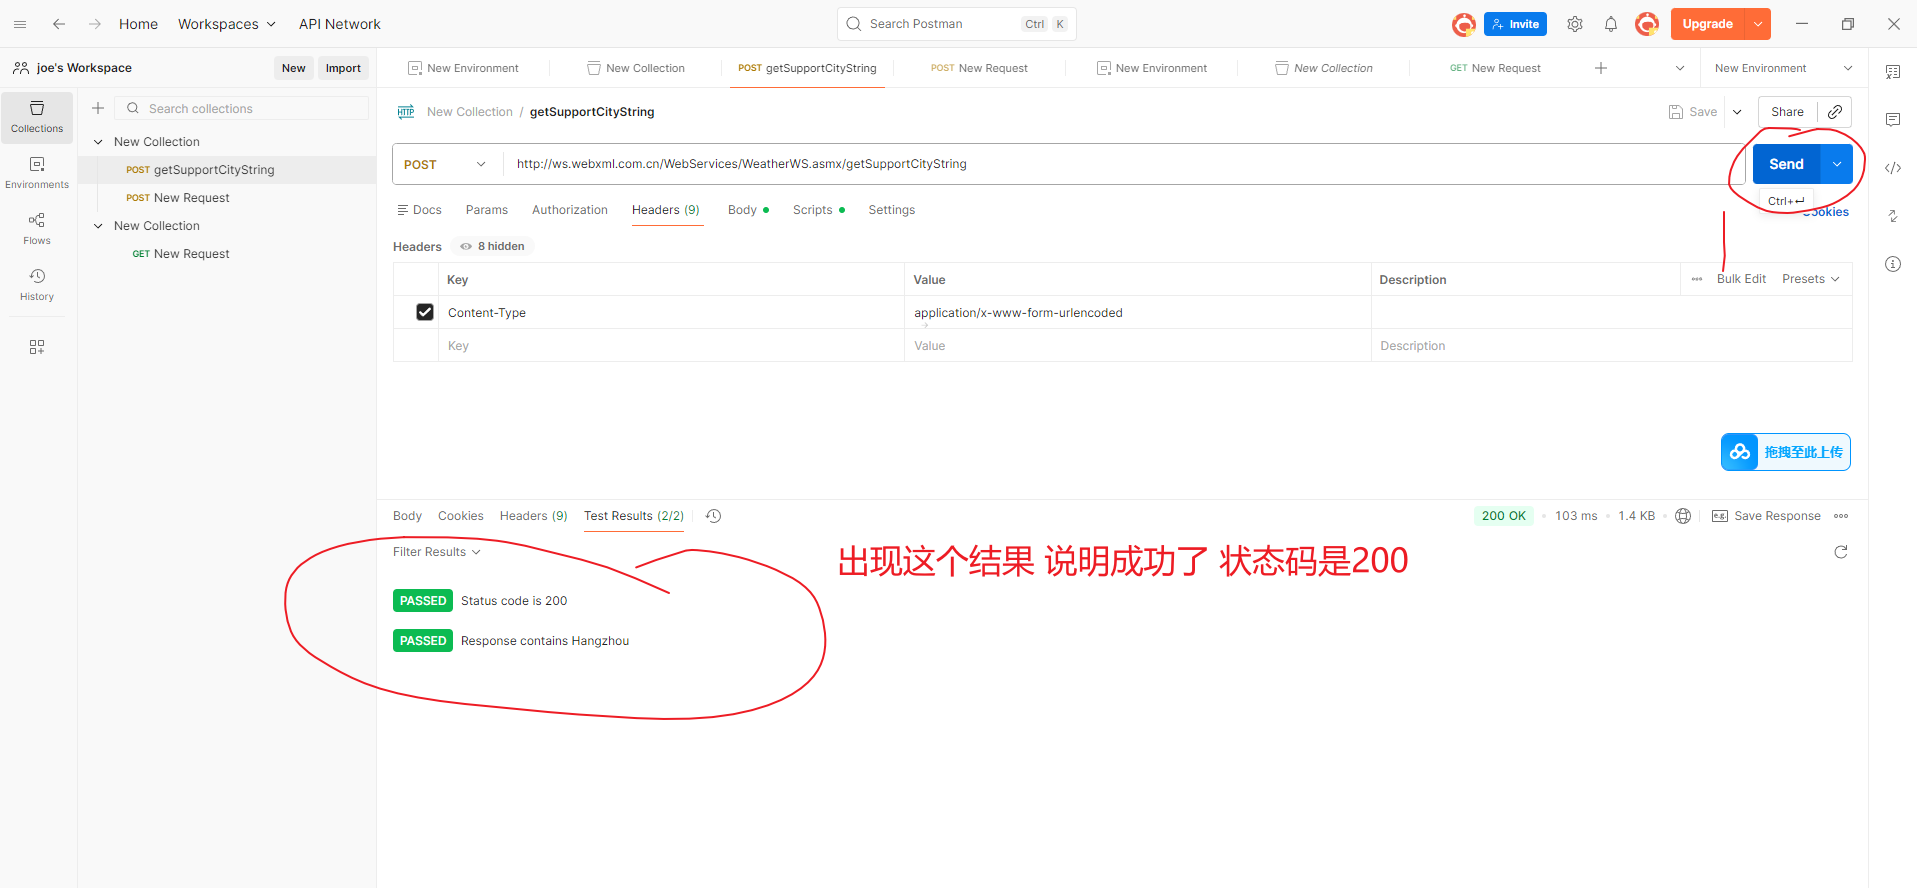Click the Send button
Viewport: 1917px width, 888px height.
[1786, 164]
